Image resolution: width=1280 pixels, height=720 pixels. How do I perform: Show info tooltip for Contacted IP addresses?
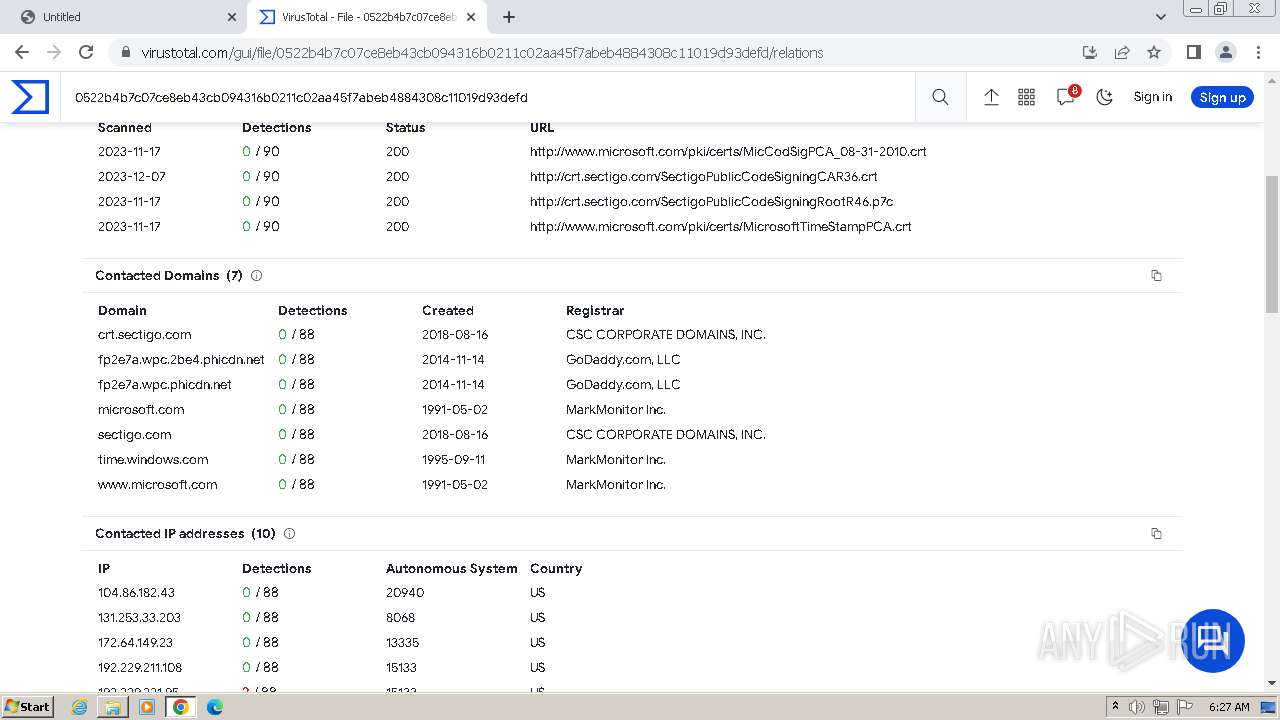point(289,533)
